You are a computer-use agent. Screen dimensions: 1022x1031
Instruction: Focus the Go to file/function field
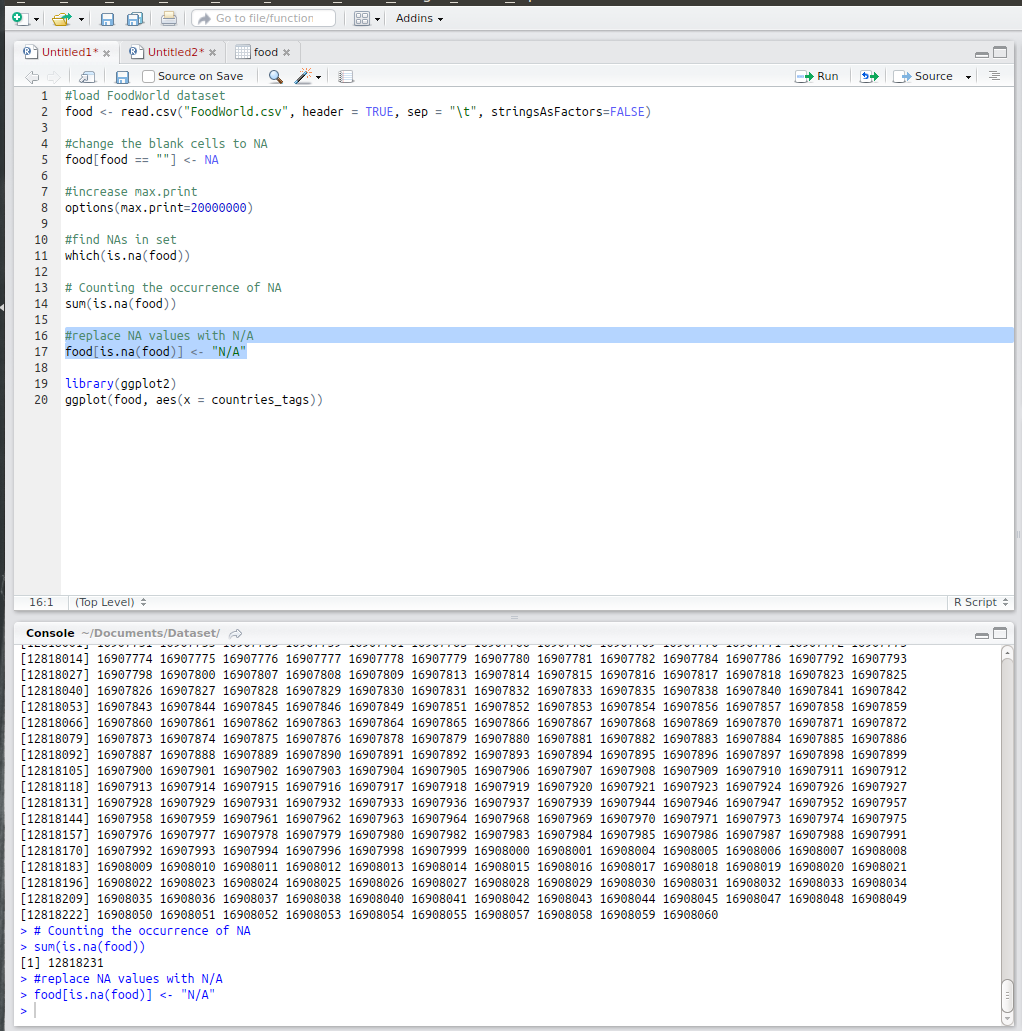(264, 18)
